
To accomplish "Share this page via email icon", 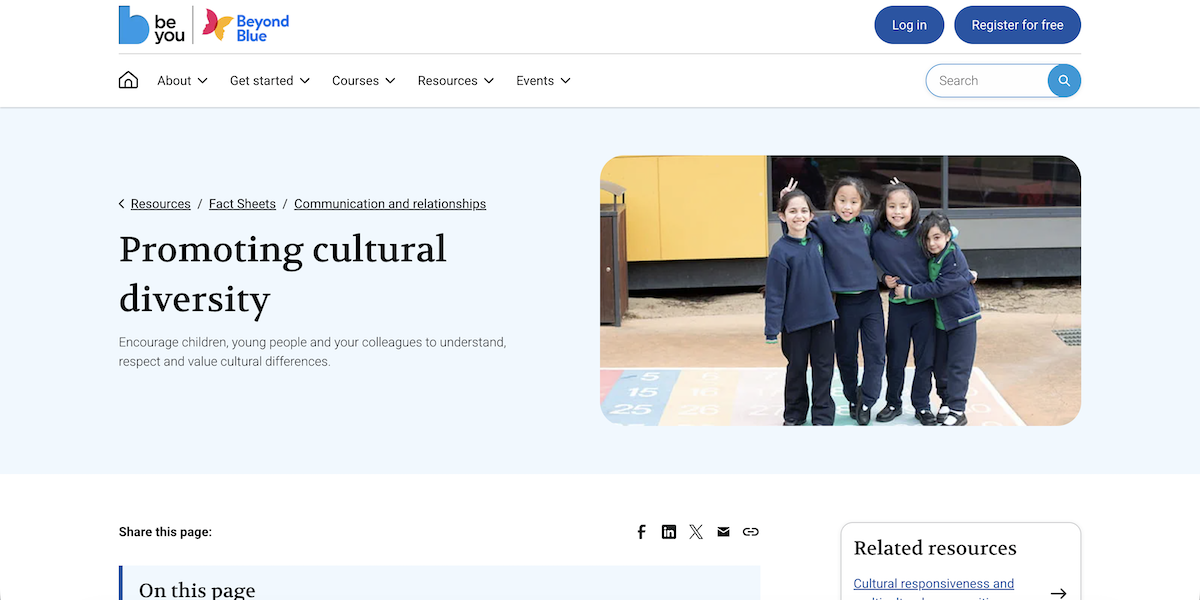I will (723, 532).
